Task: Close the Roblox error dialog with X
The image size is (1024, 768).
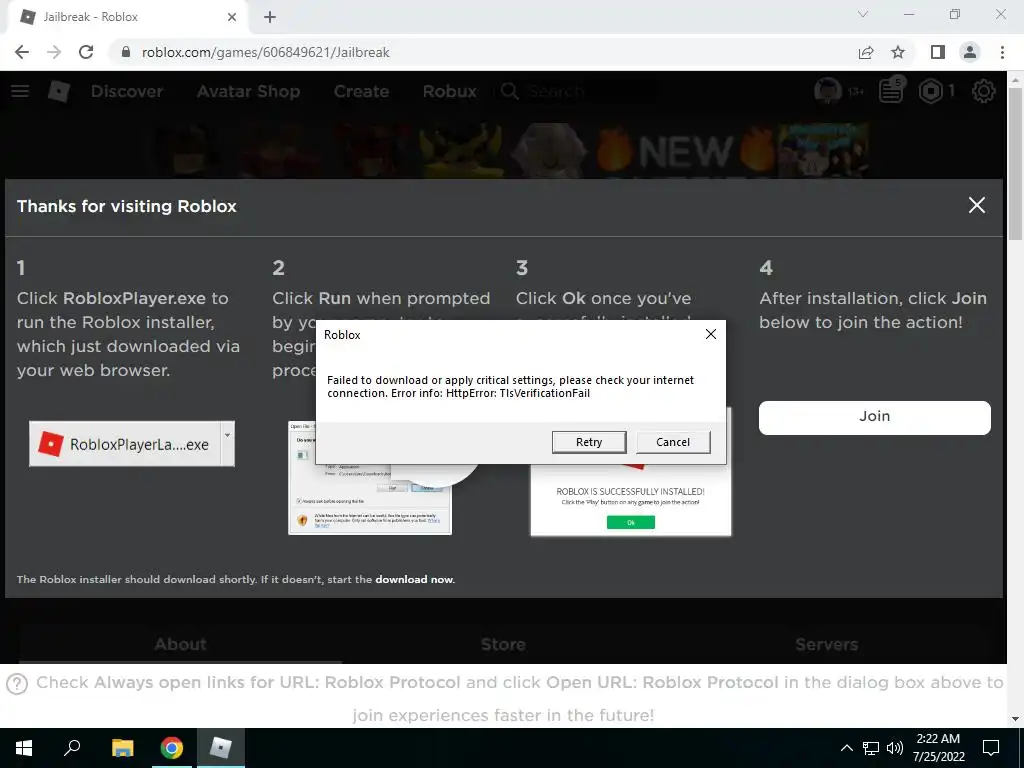Action: [x=711, y=334]
